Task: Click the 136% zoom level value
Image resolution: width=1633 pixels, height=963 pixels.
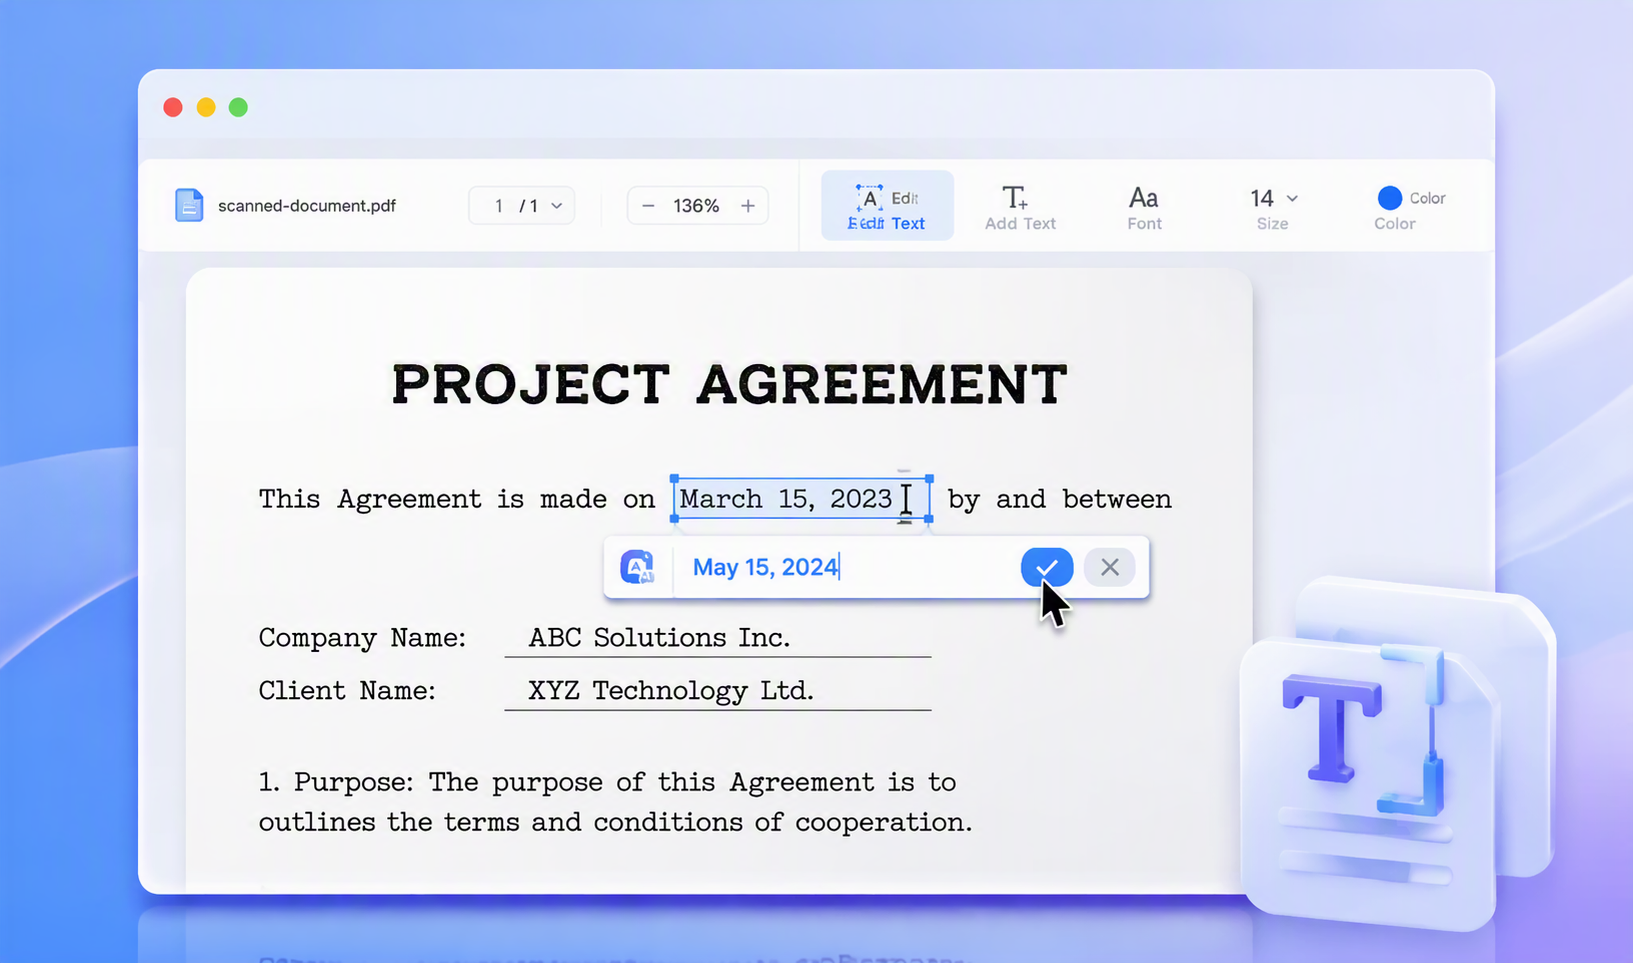Action: click(x=696, y=206)
